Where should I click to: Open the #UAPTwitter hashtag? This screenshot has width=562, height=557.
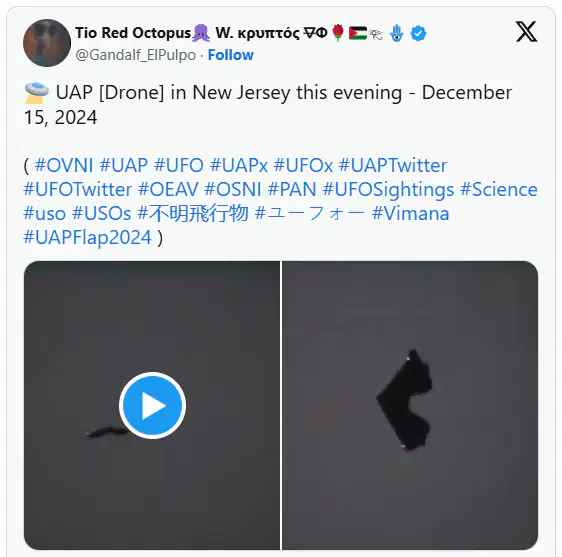pyautogui.click(x=393, y=166)
